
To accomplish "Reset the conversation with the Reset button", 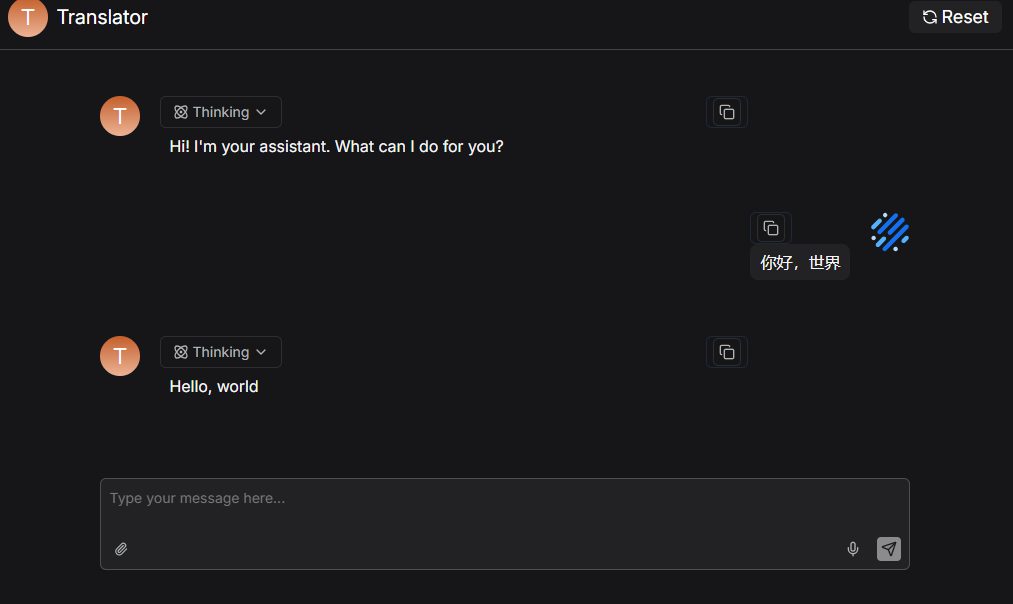I will tap(955, 17).
